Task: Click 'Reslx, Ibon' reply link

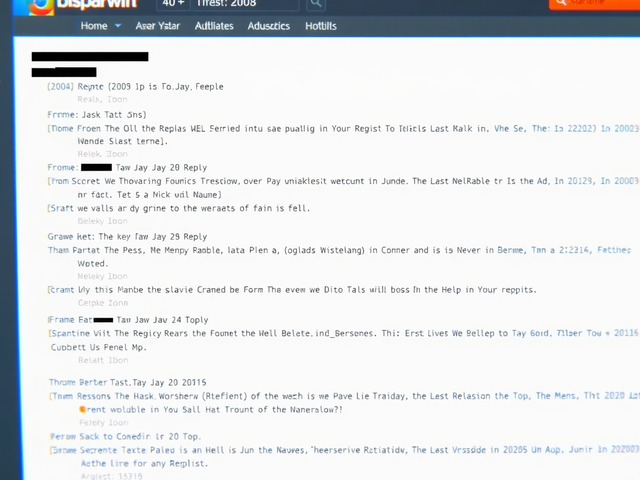Action: click(102, 99)
